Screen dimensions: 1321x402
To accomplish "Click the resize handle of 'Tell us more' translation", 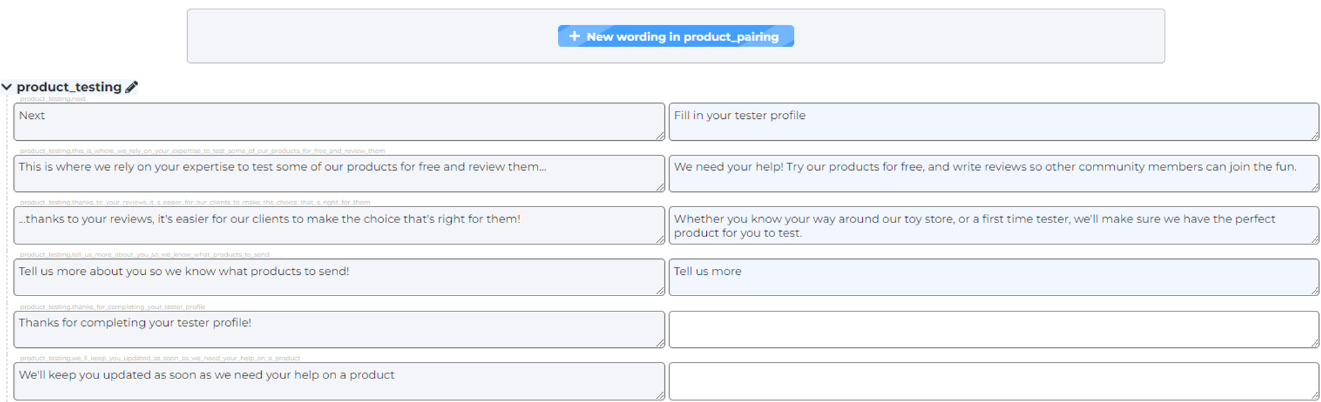I will click(x=1314, y=291).
